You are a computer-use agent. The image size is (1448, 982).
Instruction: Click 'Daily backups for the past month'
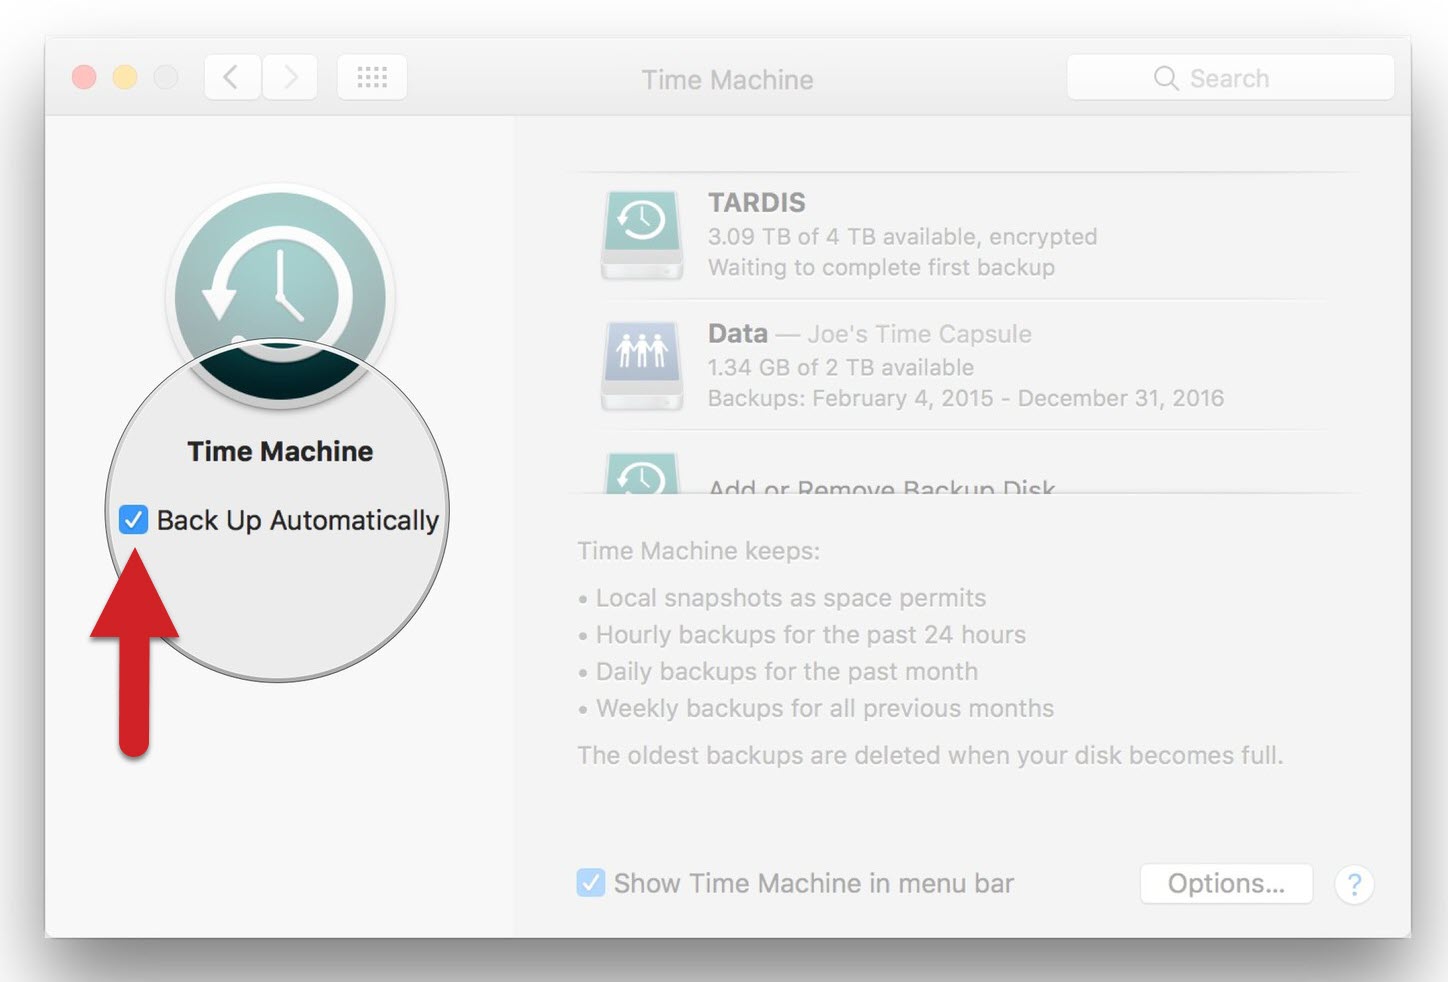pyautogui.click(x=787, y=672)
